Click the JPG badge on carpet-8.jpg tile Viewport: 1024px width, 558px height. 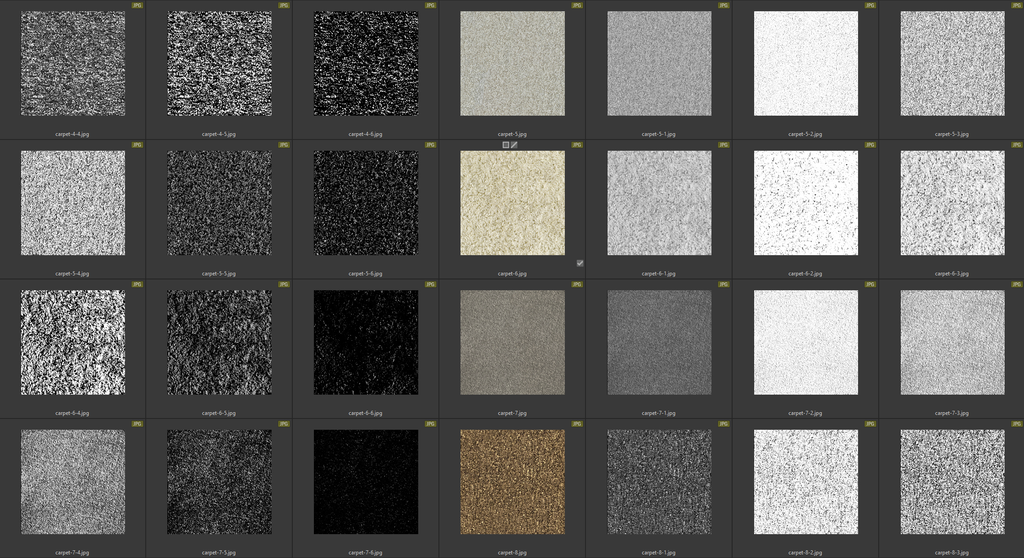(x=577, y=424)
